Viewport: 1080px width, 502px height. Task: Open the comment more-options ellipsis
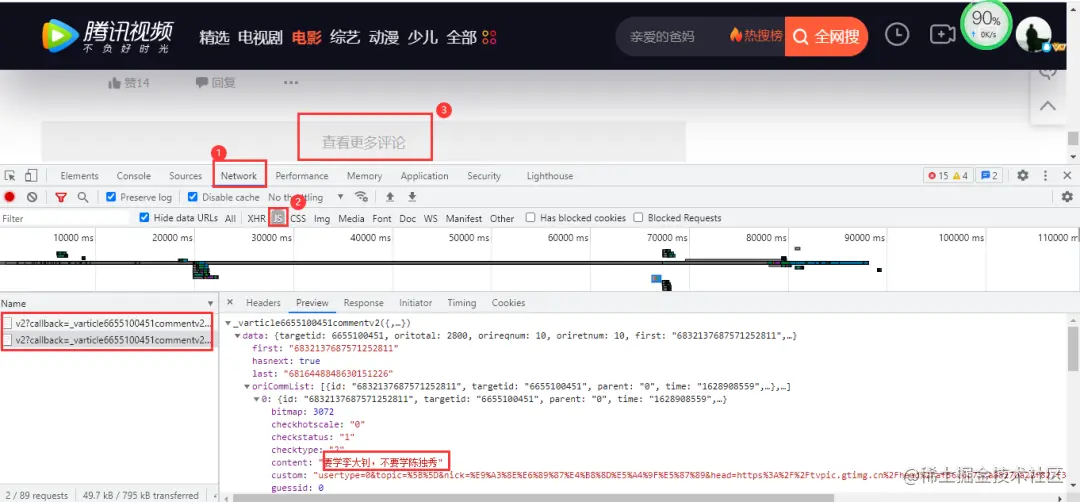tap(291, 83)
